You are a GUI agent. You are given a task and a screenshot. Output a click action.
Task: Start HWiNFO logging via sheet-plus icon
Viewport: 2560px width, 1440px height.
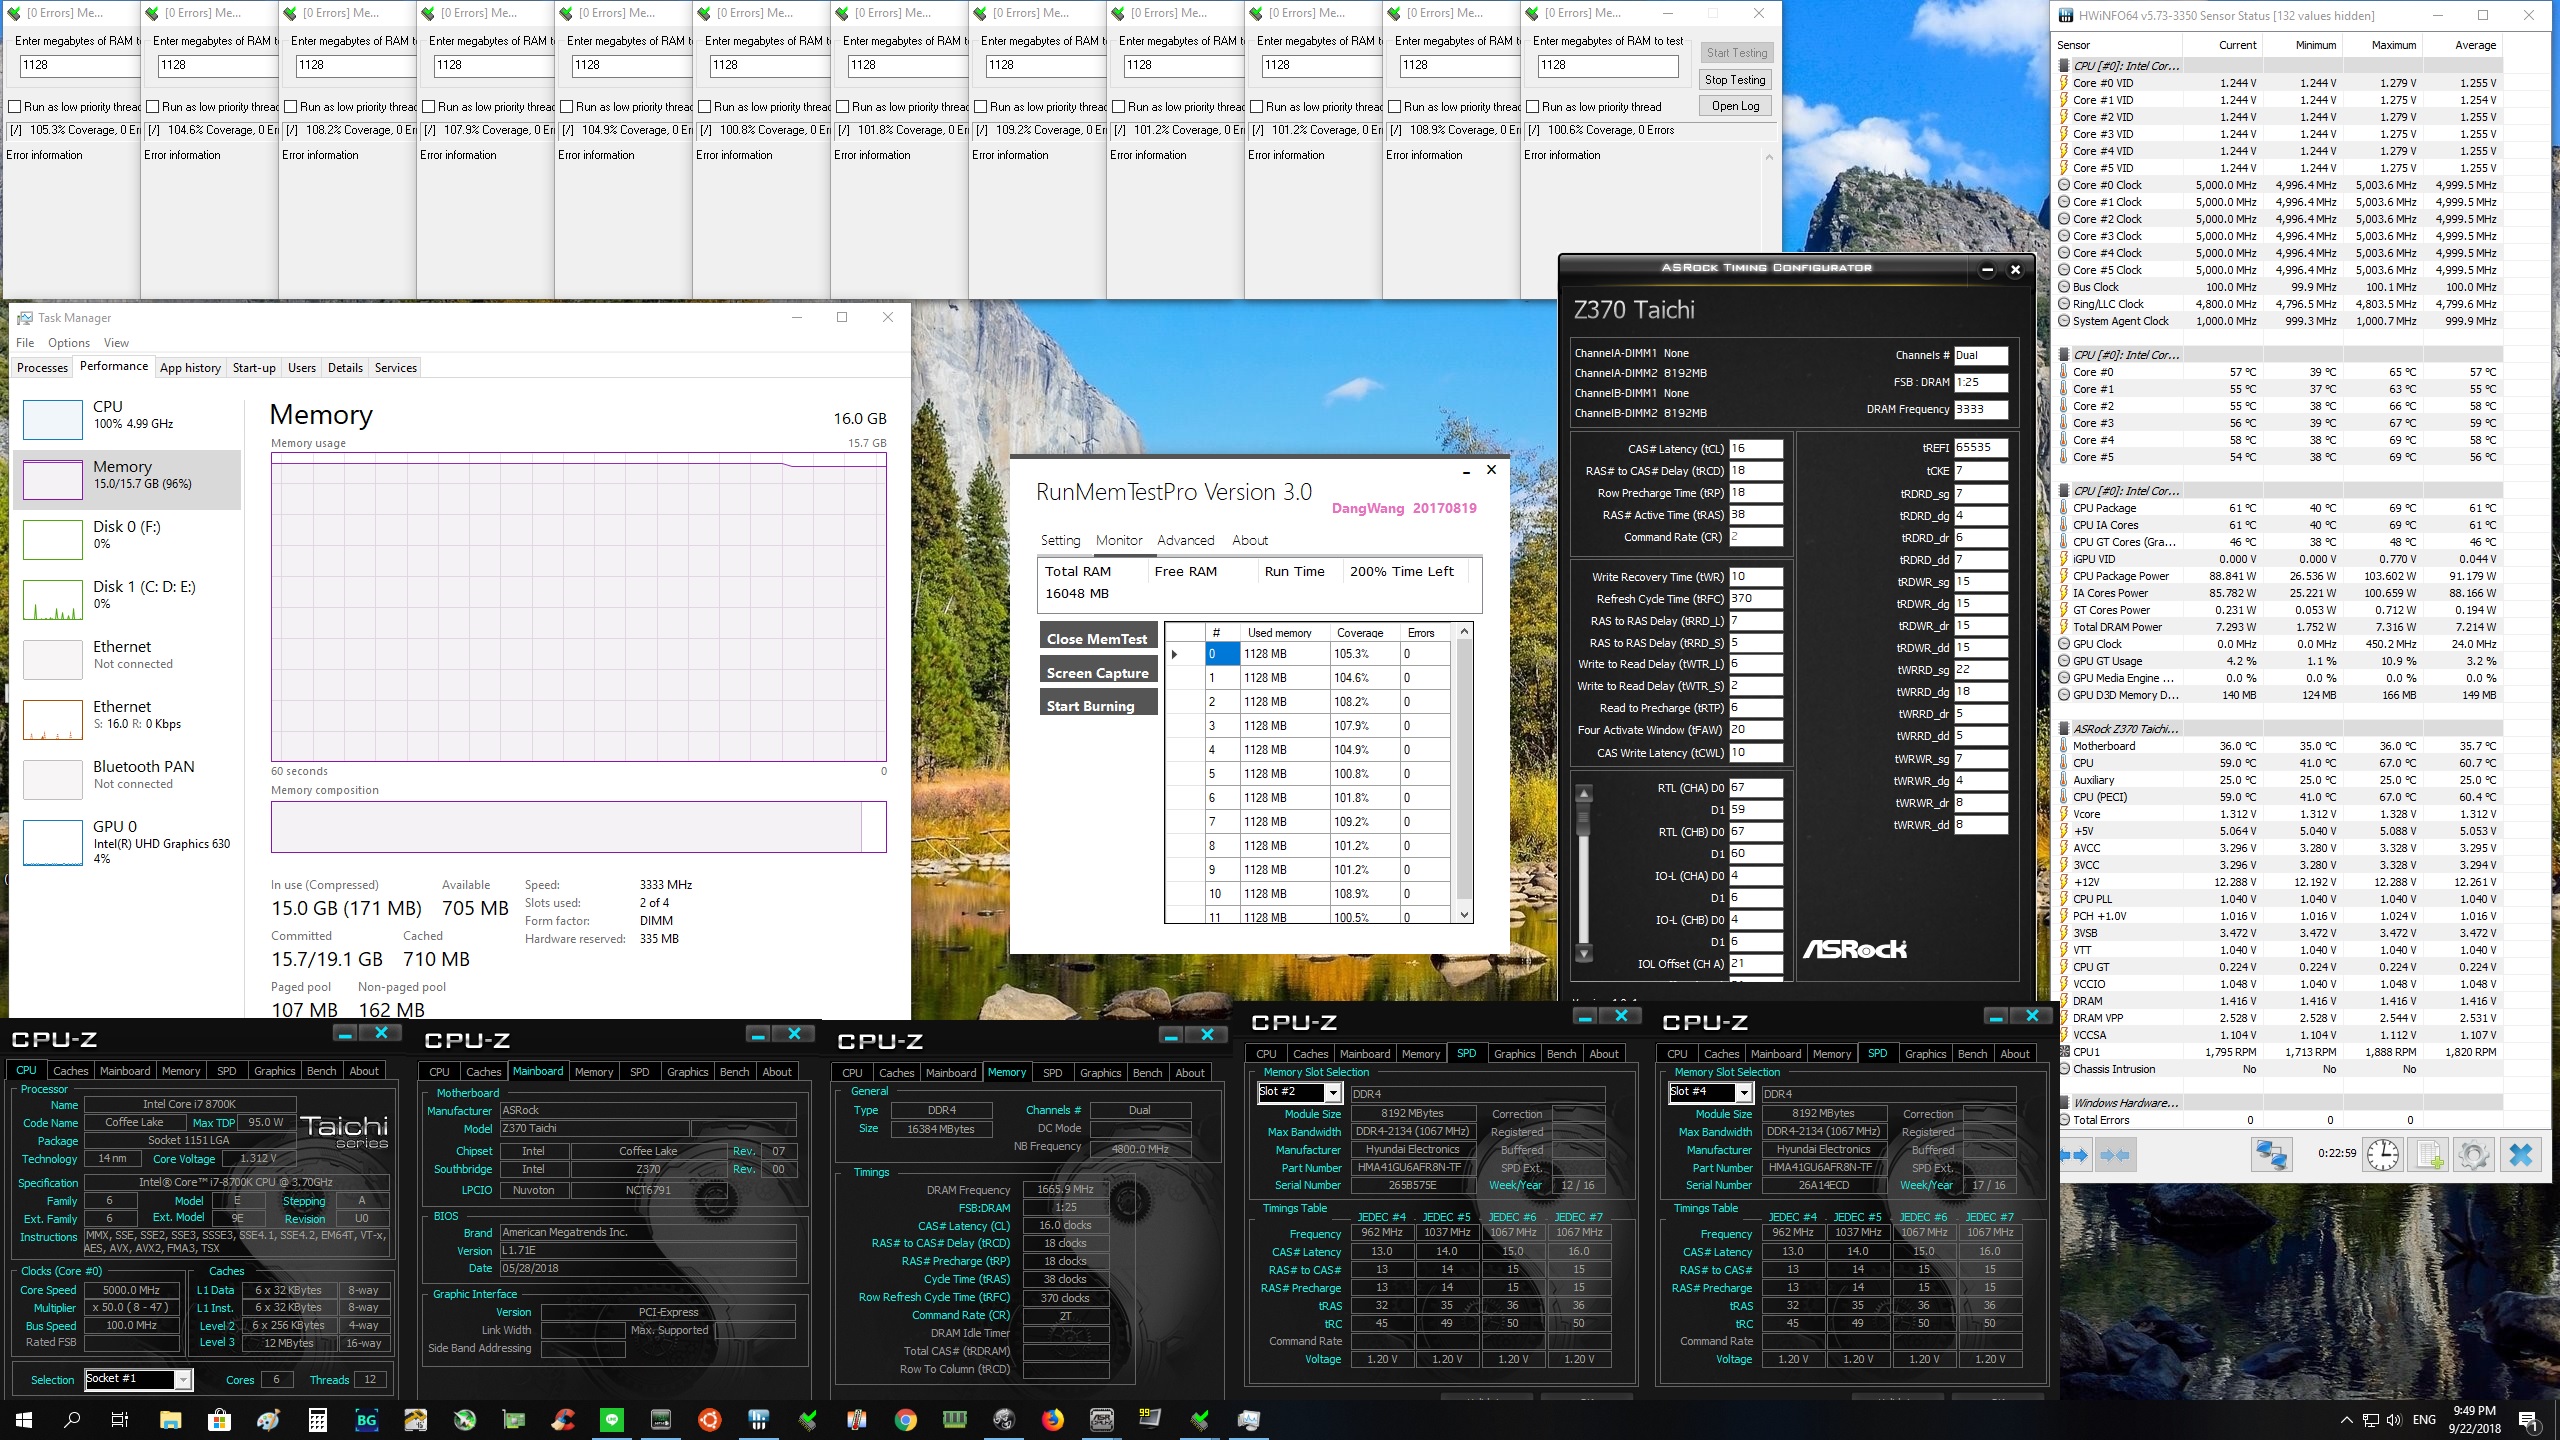pos(2429,1155)
